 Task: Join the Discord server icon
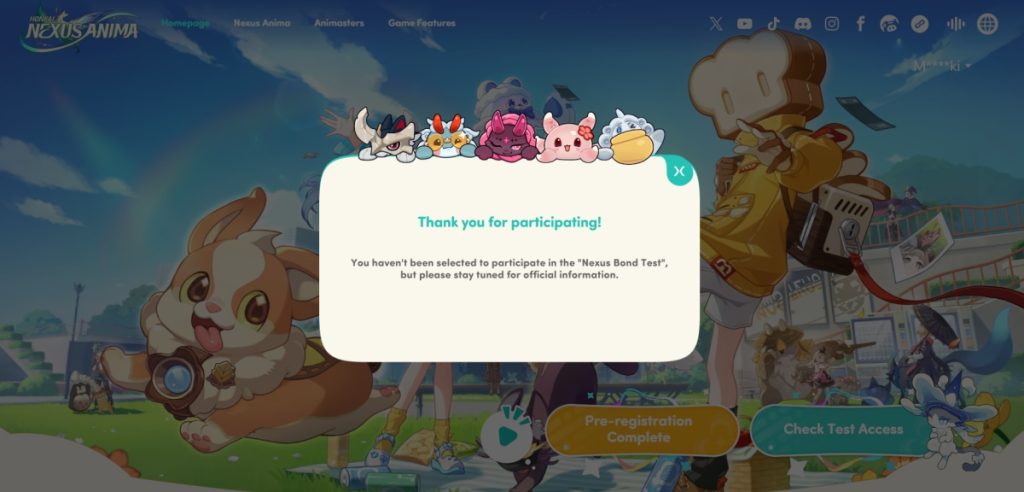[803, 24]
